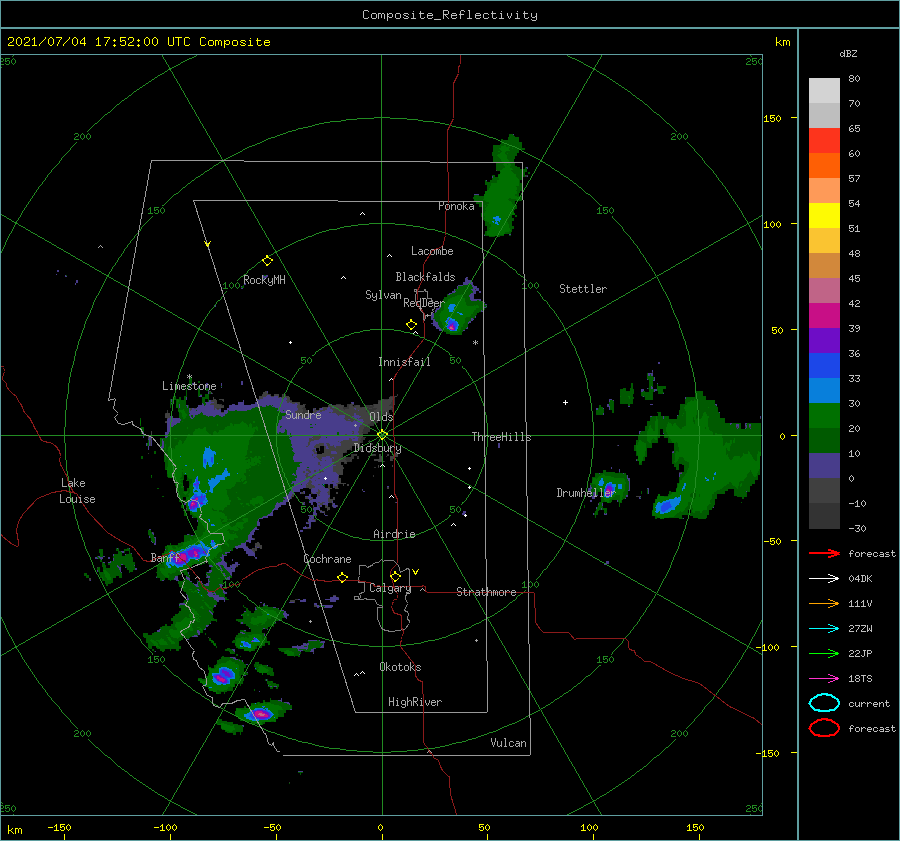The image size is (900, 841).
Task: Click the magenta 42-39 dBZ color swatch
Action: [x=824, y=316]
